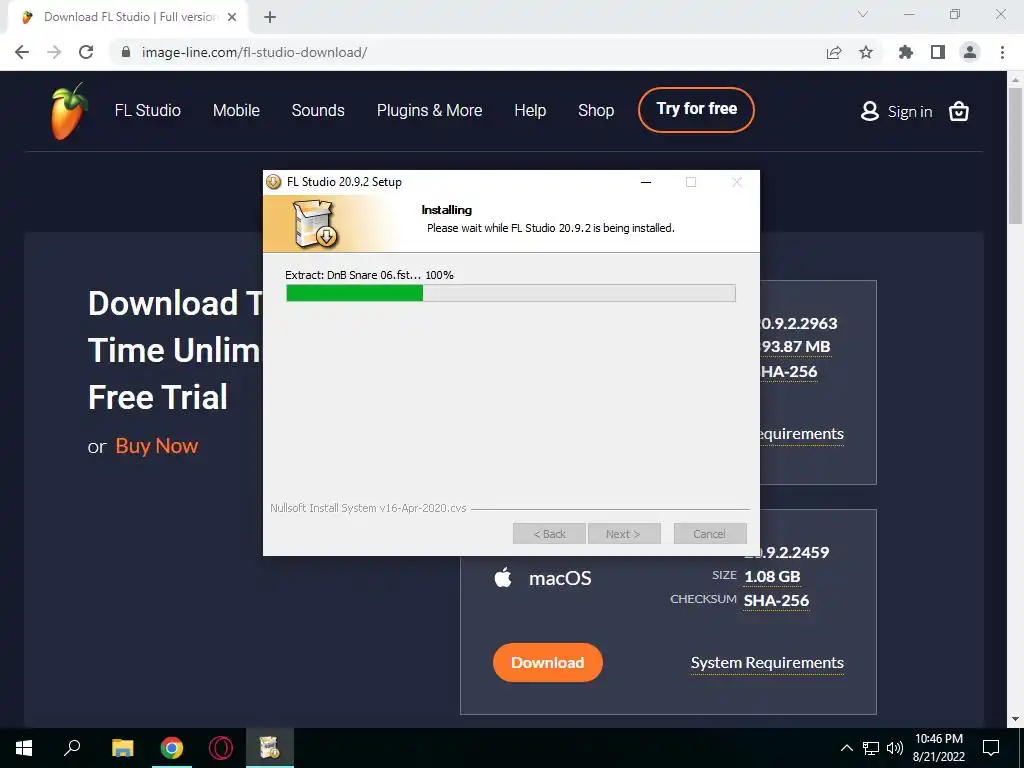The width and height of the screenshot is (1024, 768).
Task: Click Cancel in FL Studio setup
Action: pyautogui.click(x=710, y=534)
